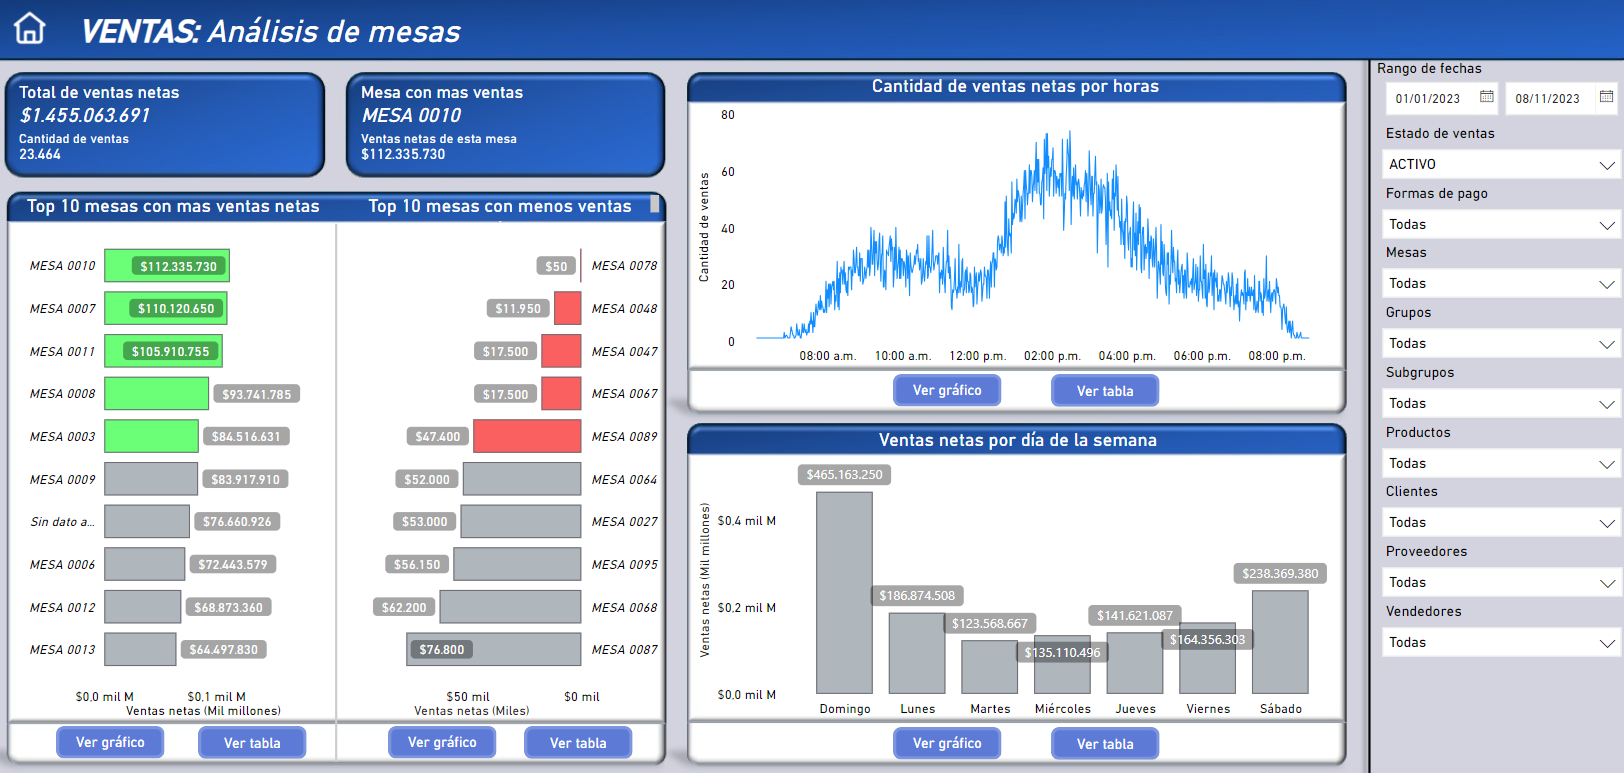This screenshot has height=773, width=1624.
Task: Open the Clientes filter dropdown
Action: 1500,522
